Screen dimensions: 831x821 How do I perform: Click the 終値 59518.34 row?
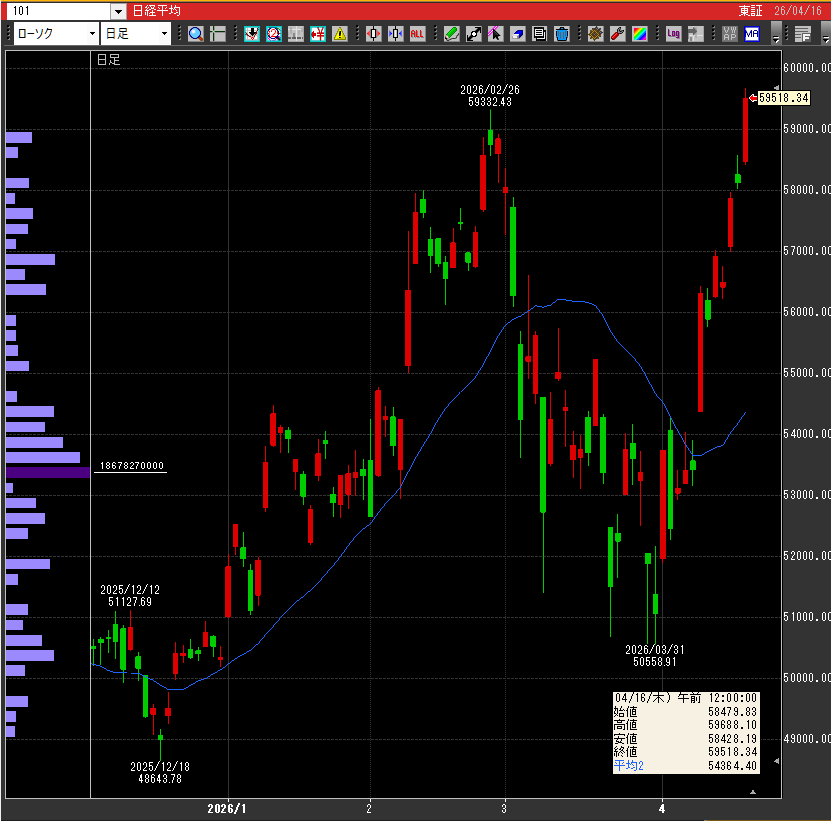[x=686, y=752]
